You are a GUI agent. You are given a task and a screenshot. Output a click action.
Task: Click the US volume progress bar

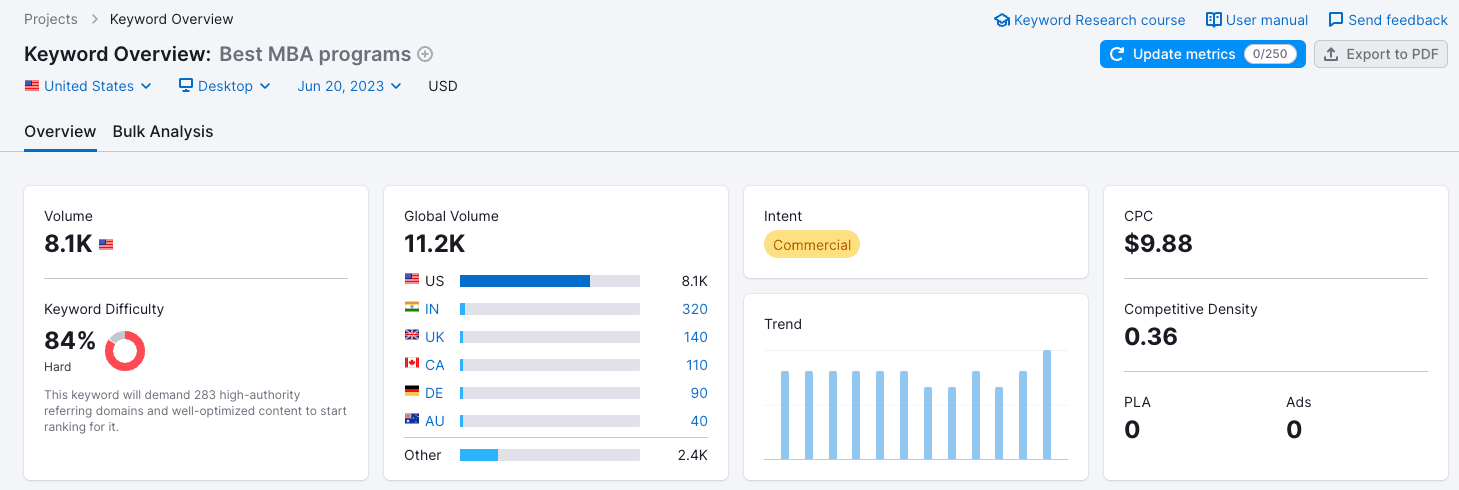550,281
